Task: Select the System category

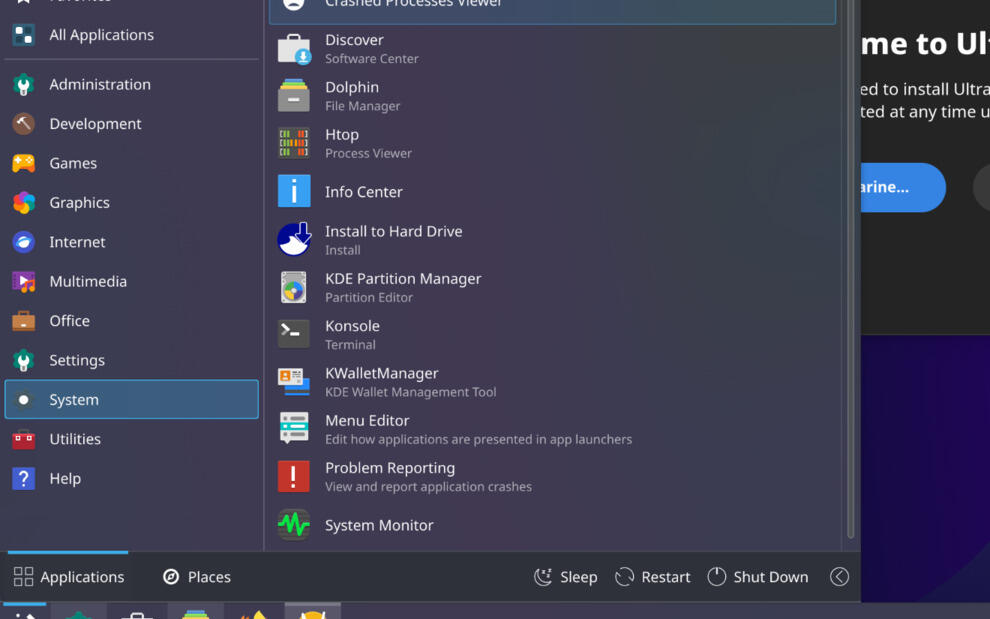Action: point(131,399)
